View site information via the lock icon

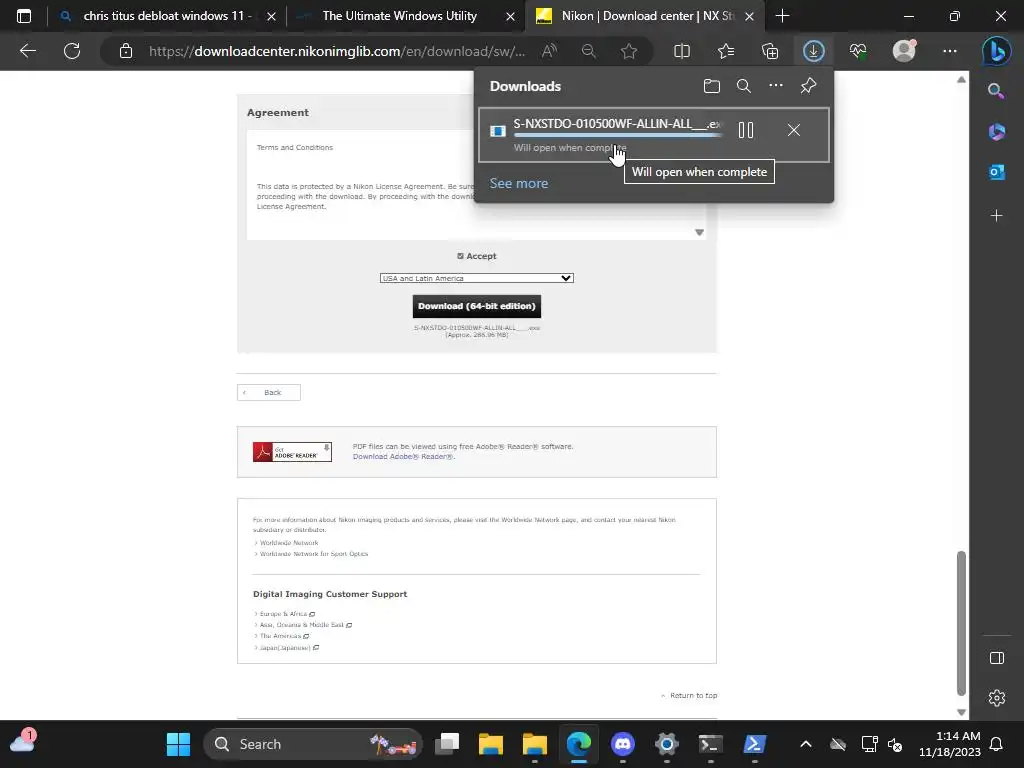pos(126,51)
